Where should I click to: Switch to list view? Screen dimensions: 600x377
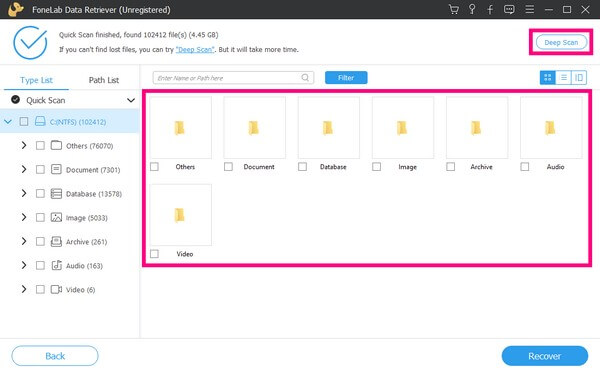tap(563, 78)
